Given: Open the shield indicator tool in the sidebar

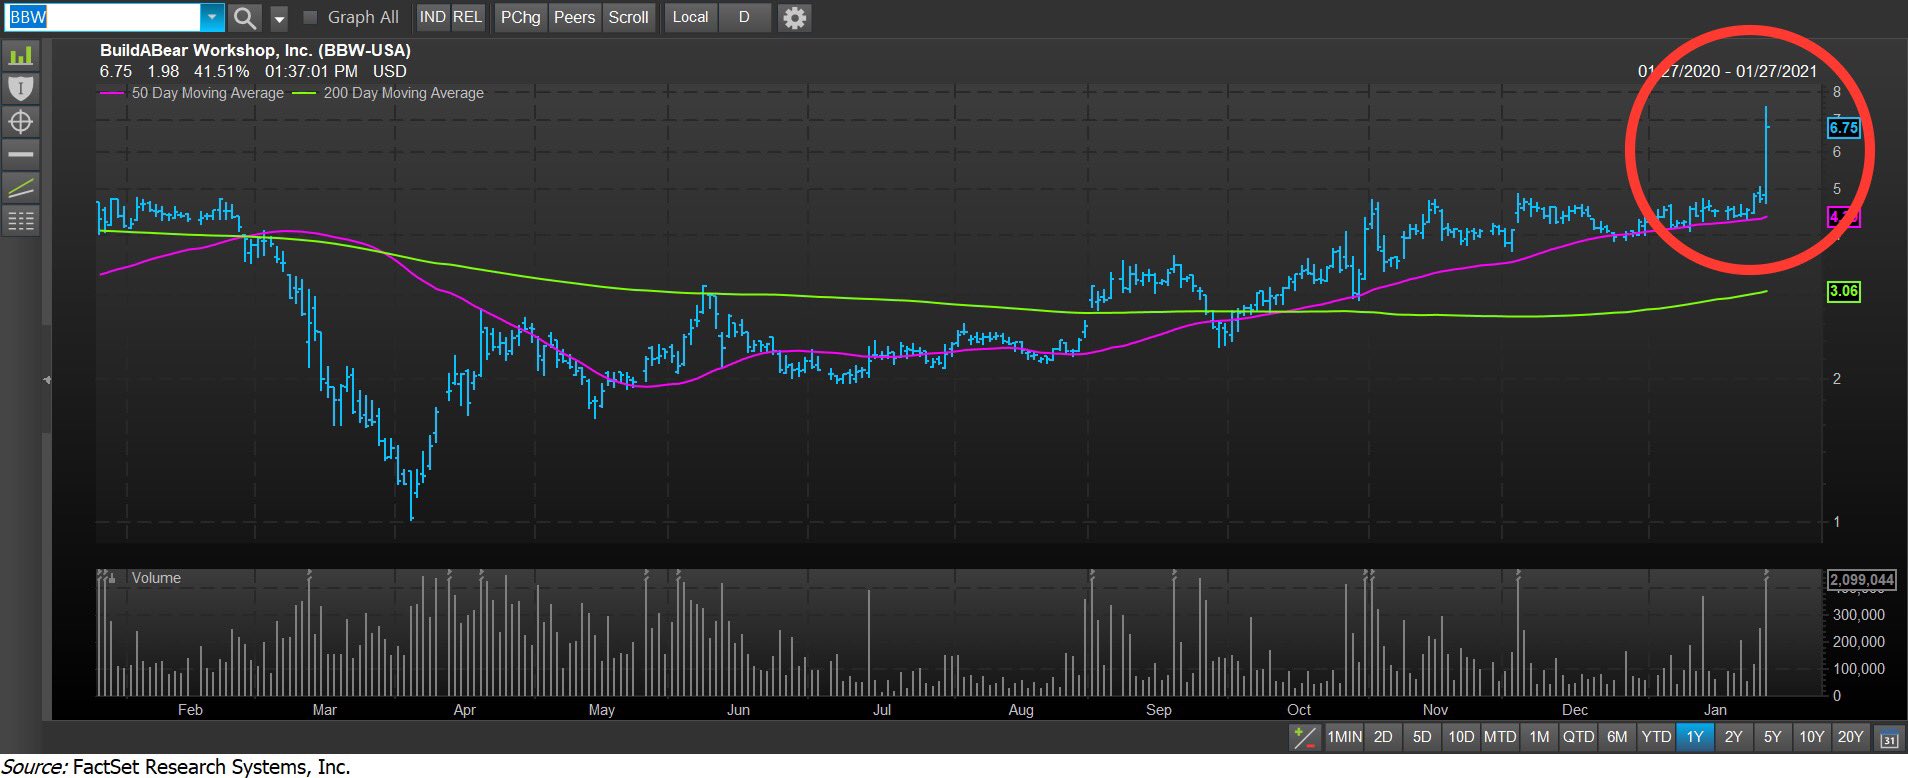Looking at the screenshot, I should pyautogui.click(x=21, y=88).
